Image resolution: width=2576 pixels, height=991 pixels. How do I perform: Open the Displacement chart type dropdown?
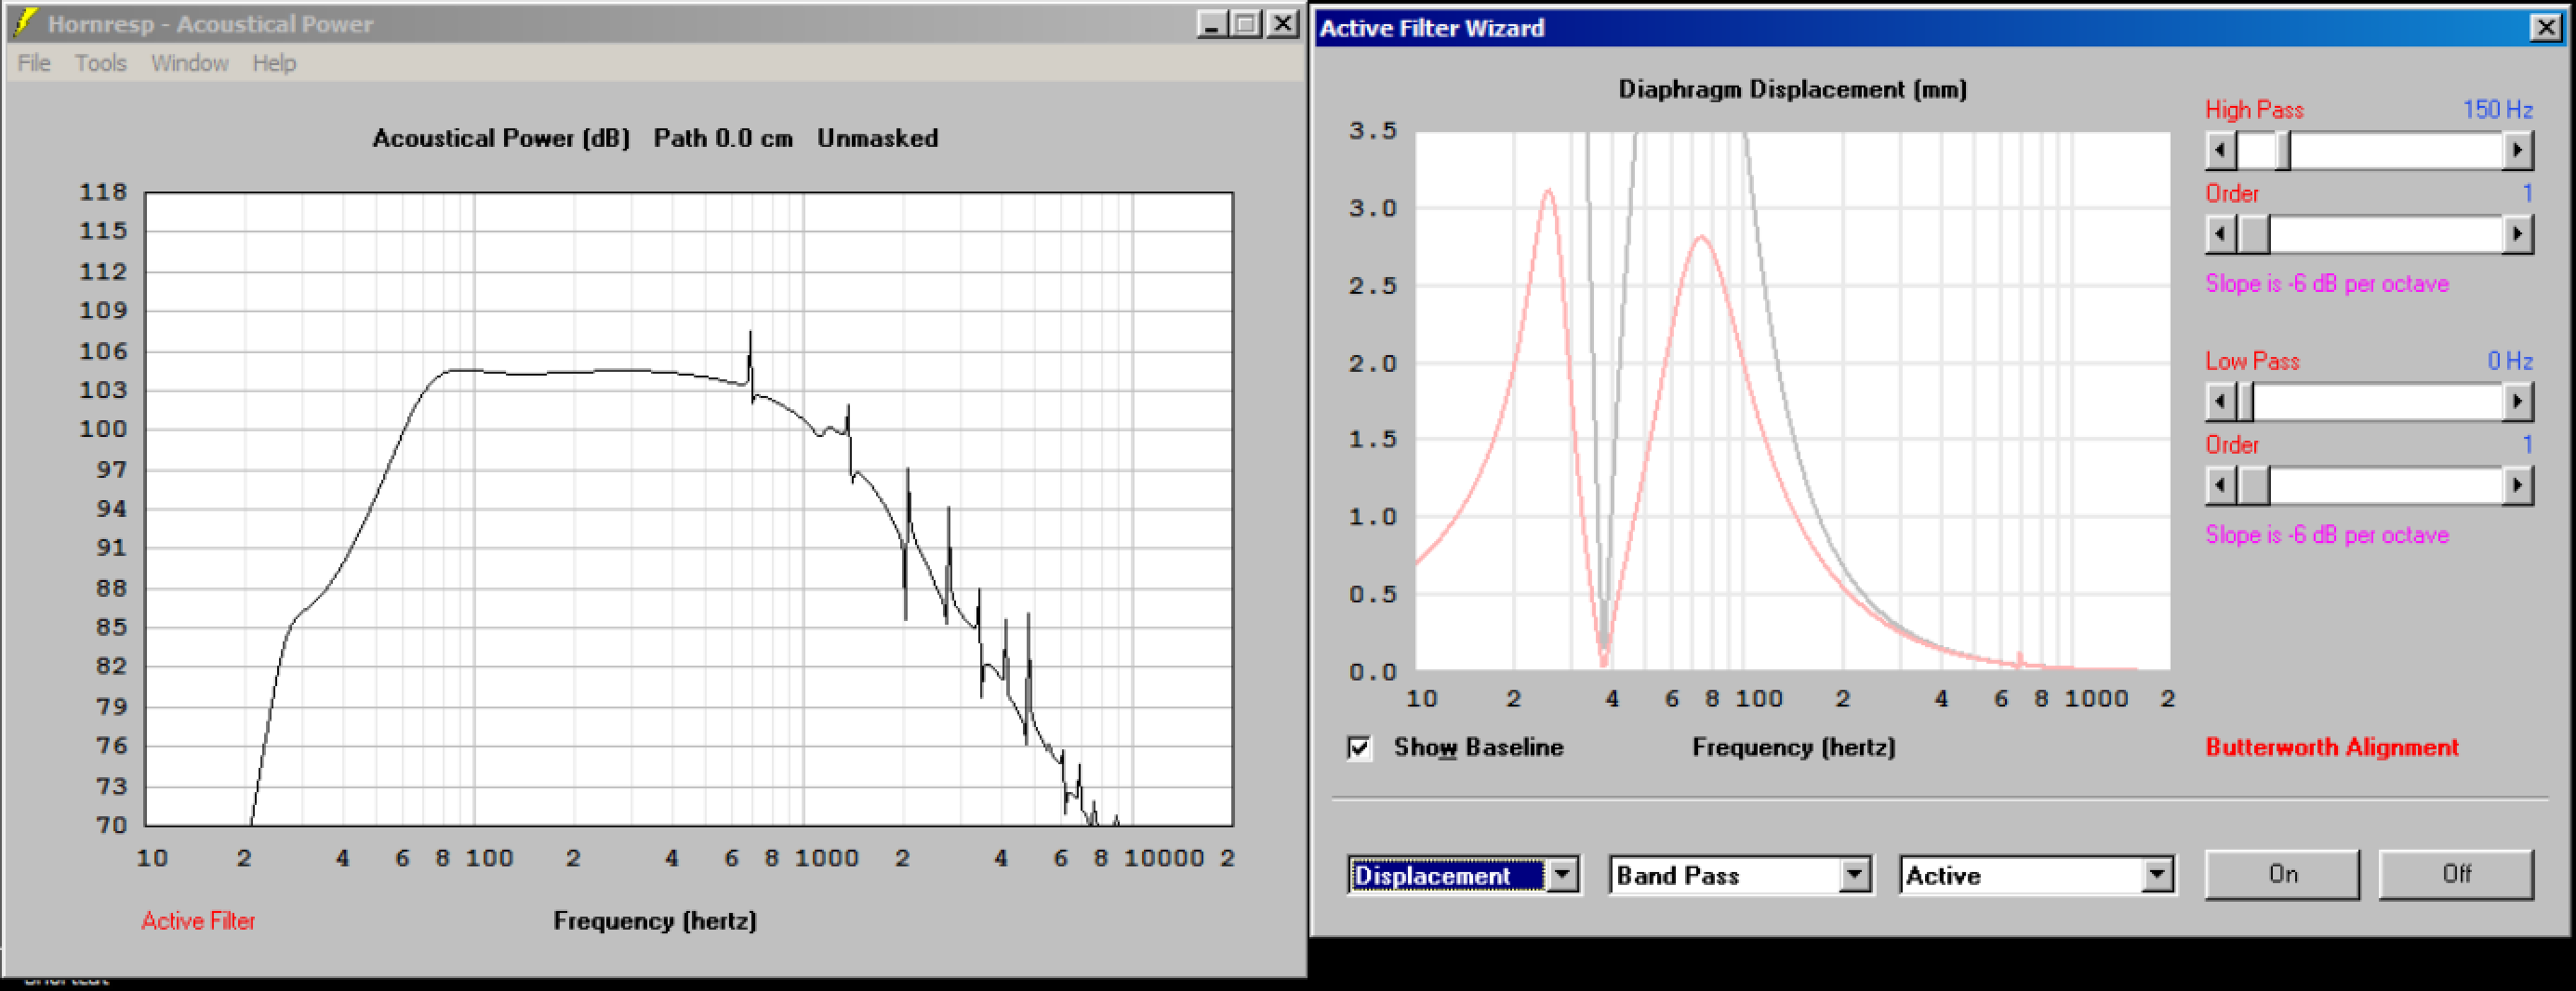(1562, 875)
